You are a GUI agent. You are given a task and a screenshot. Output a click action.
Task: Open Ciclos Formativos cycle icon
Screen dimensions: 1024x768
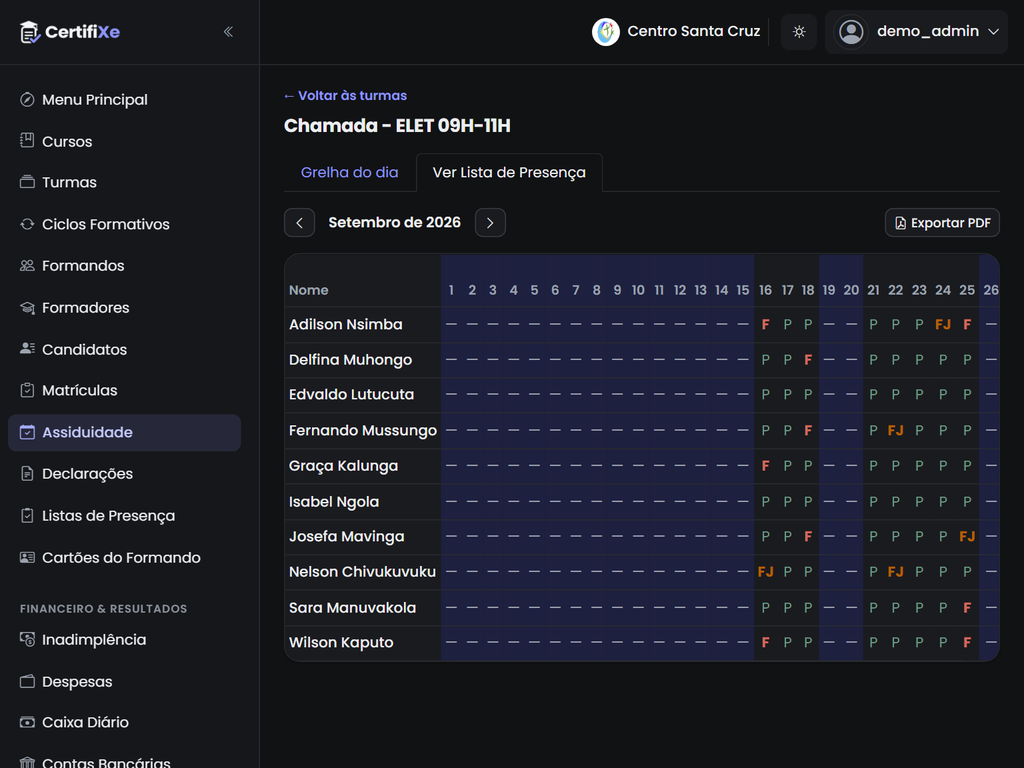coord(27,224)
